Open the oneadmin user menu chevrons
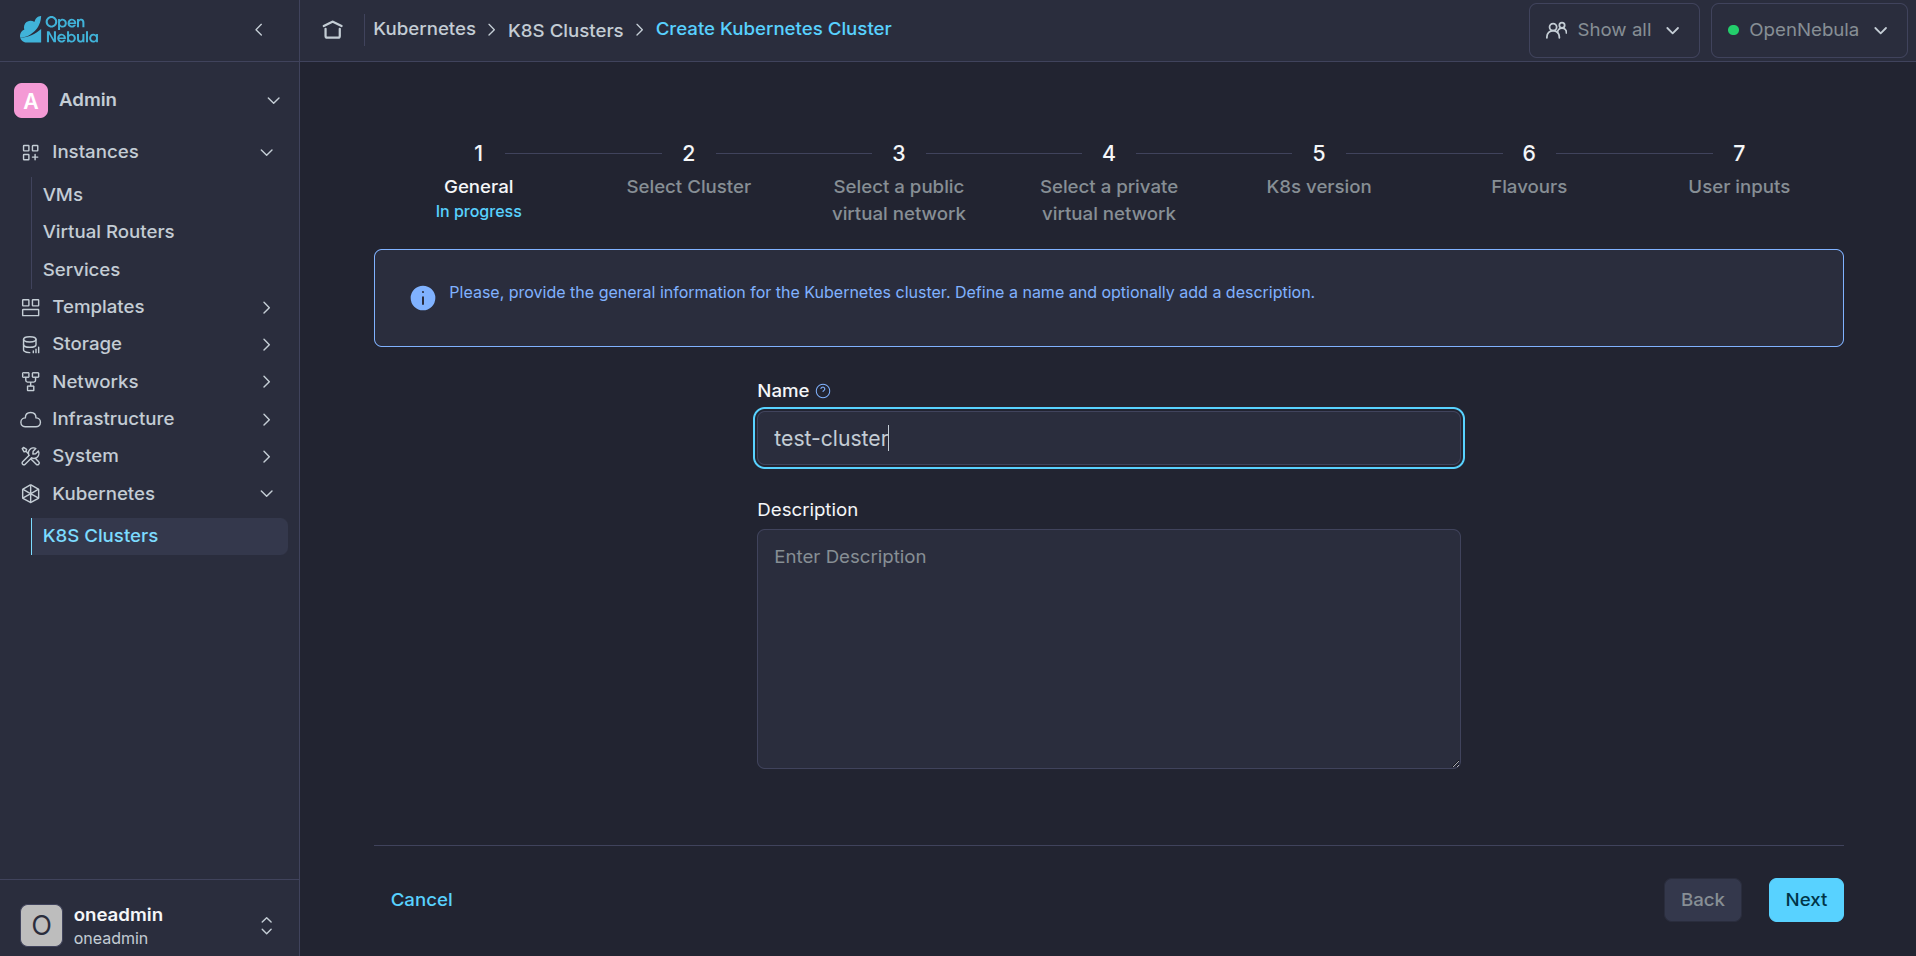This screenshot has width=1916, height=956. pyautogui.click(x=267, y=926)
